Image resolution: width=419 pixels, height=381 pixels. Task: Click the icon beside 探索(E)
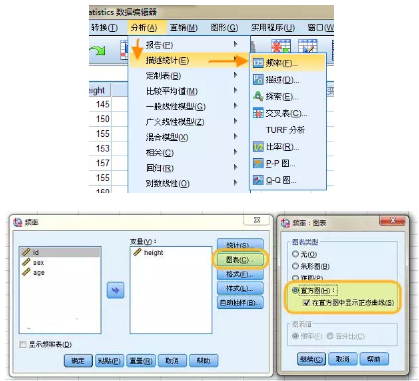pos(258,96)
